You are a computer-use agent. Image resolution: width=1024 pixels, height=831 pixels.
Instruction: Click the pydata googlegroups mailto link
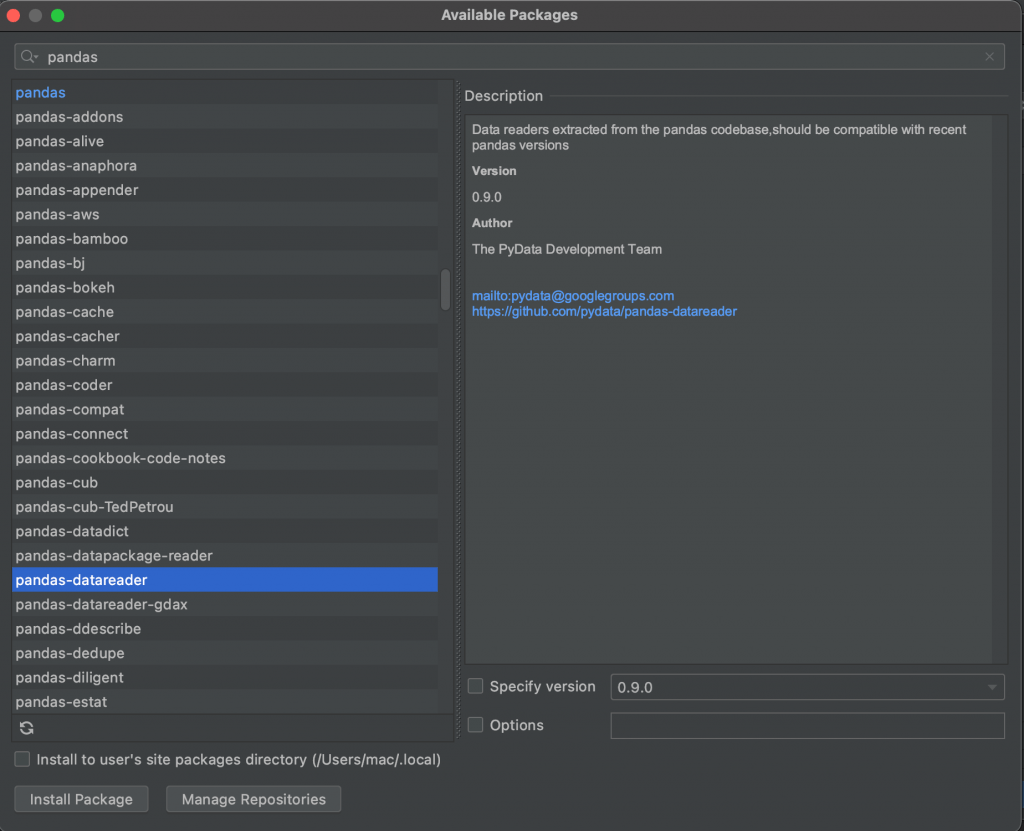(572, 295)
